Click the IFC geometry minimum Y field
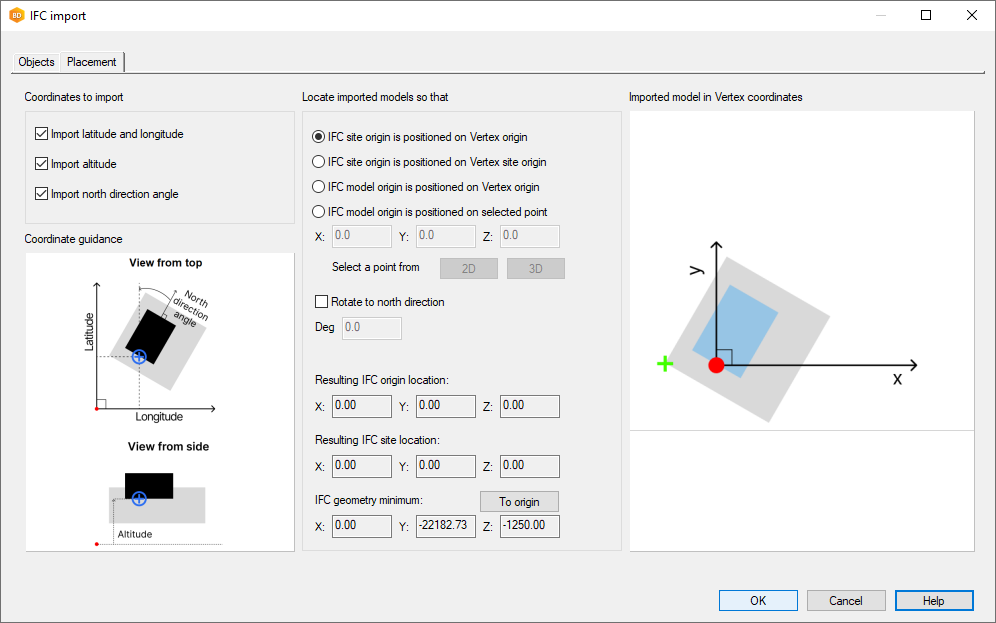Viewport: 996px width, 623px height. [x=446, y=526]
